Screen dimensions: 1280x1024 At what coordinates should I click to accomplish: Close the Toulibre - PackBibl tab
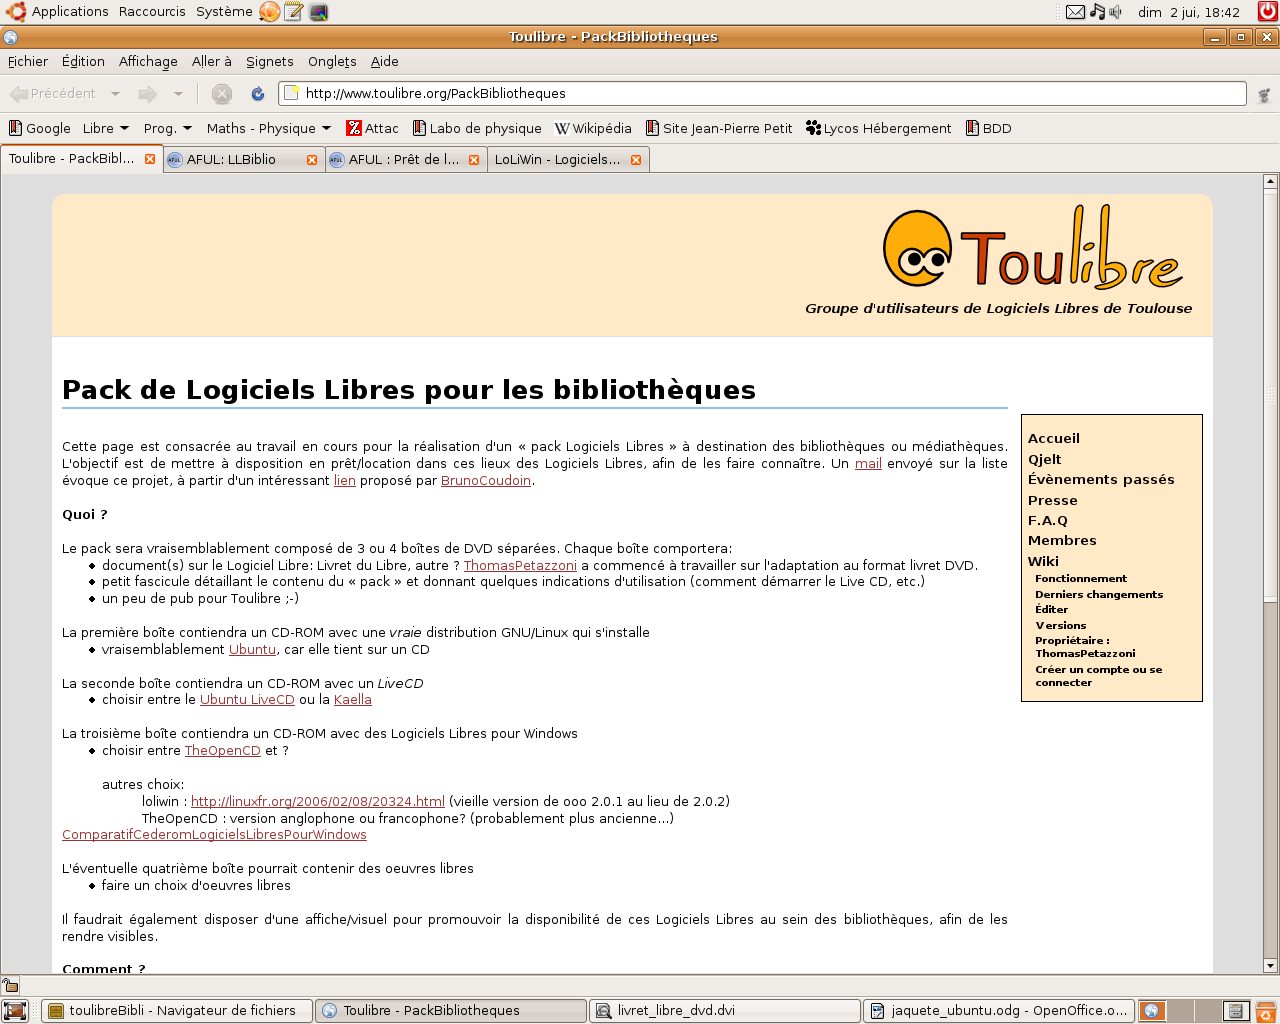coord(150,159)
